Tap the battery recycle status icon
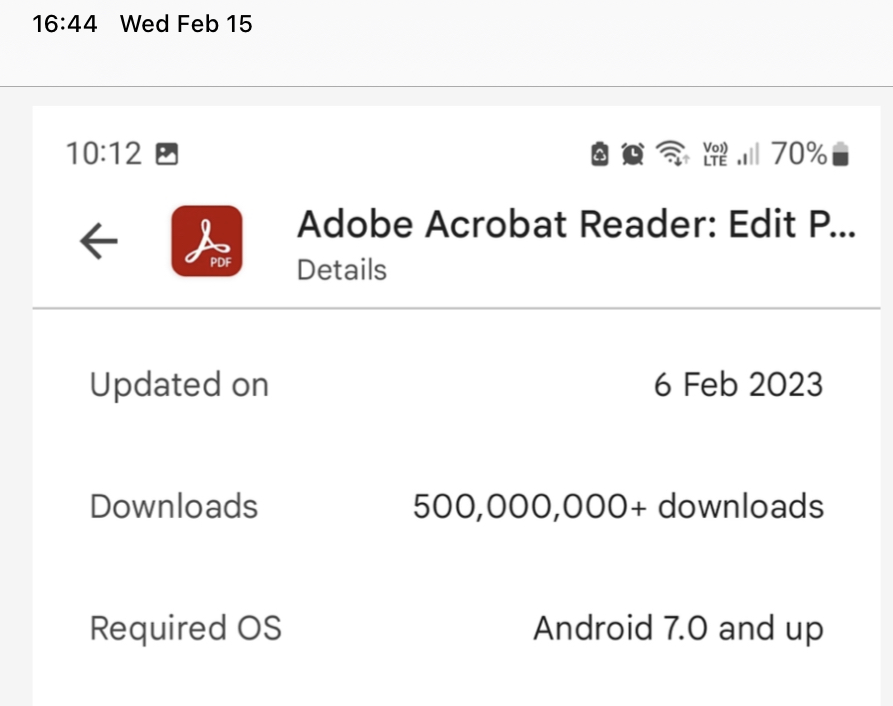Screen dimensions: 893x706 tap(600, 154)
